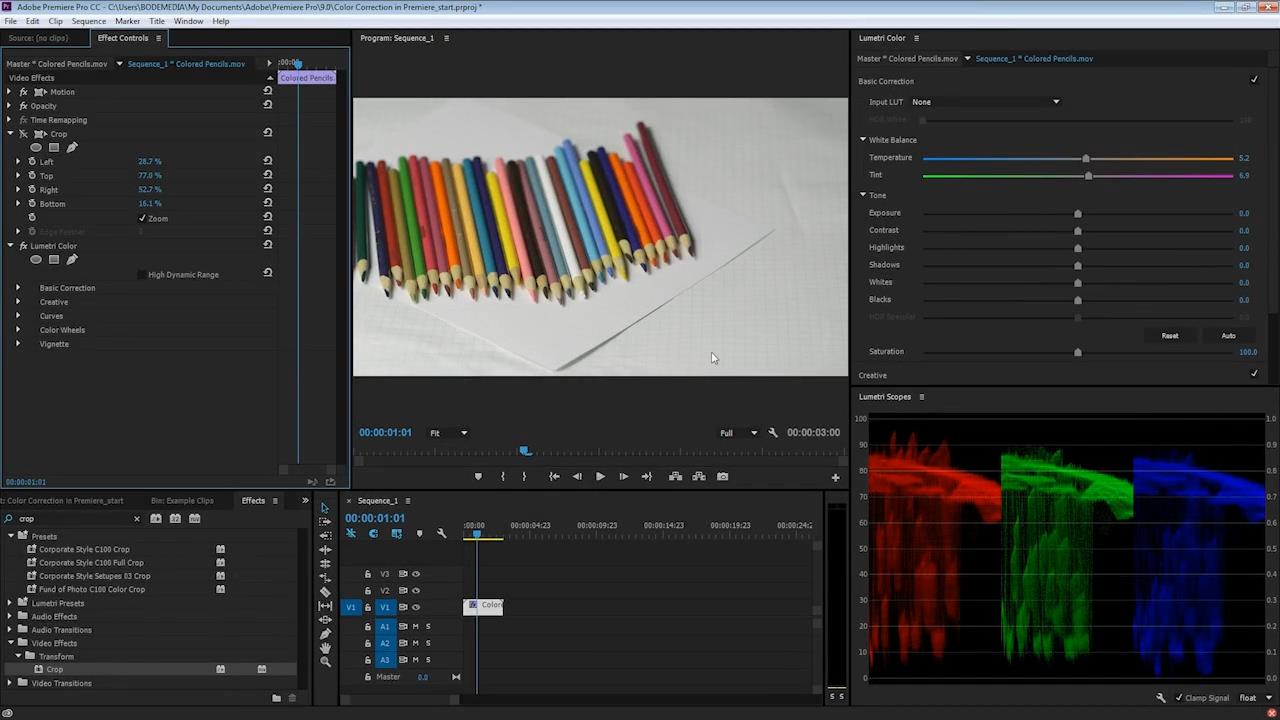This screenshot has height=720, width=1280.
Task: Step forward one frame
Action: [x=623, y=477]
